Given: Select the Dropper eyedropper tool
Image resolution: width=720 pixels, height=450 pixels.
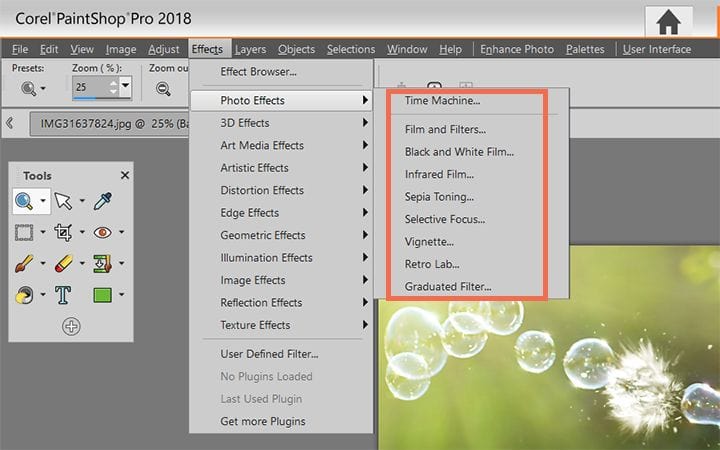Looking at the screenshot, I should (x=102, y=201).
